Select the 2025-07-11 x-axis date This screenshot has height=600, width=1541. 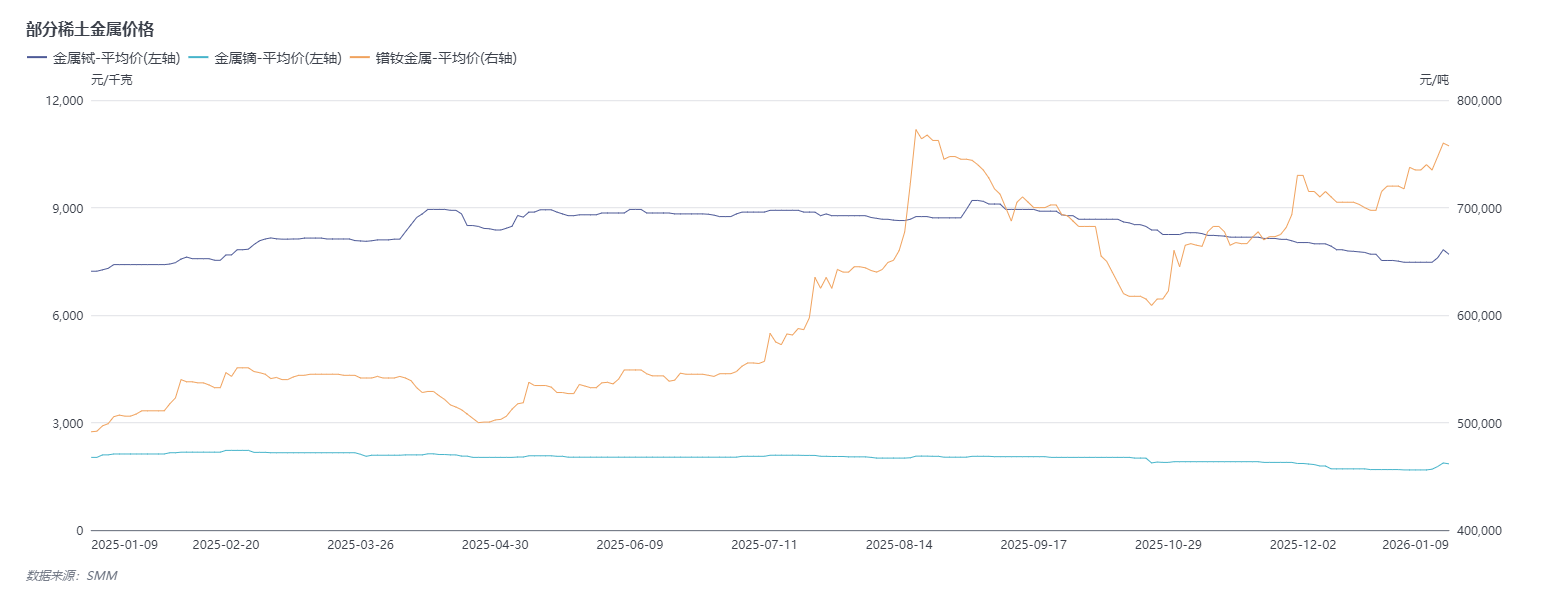click(x=765, y=545)
